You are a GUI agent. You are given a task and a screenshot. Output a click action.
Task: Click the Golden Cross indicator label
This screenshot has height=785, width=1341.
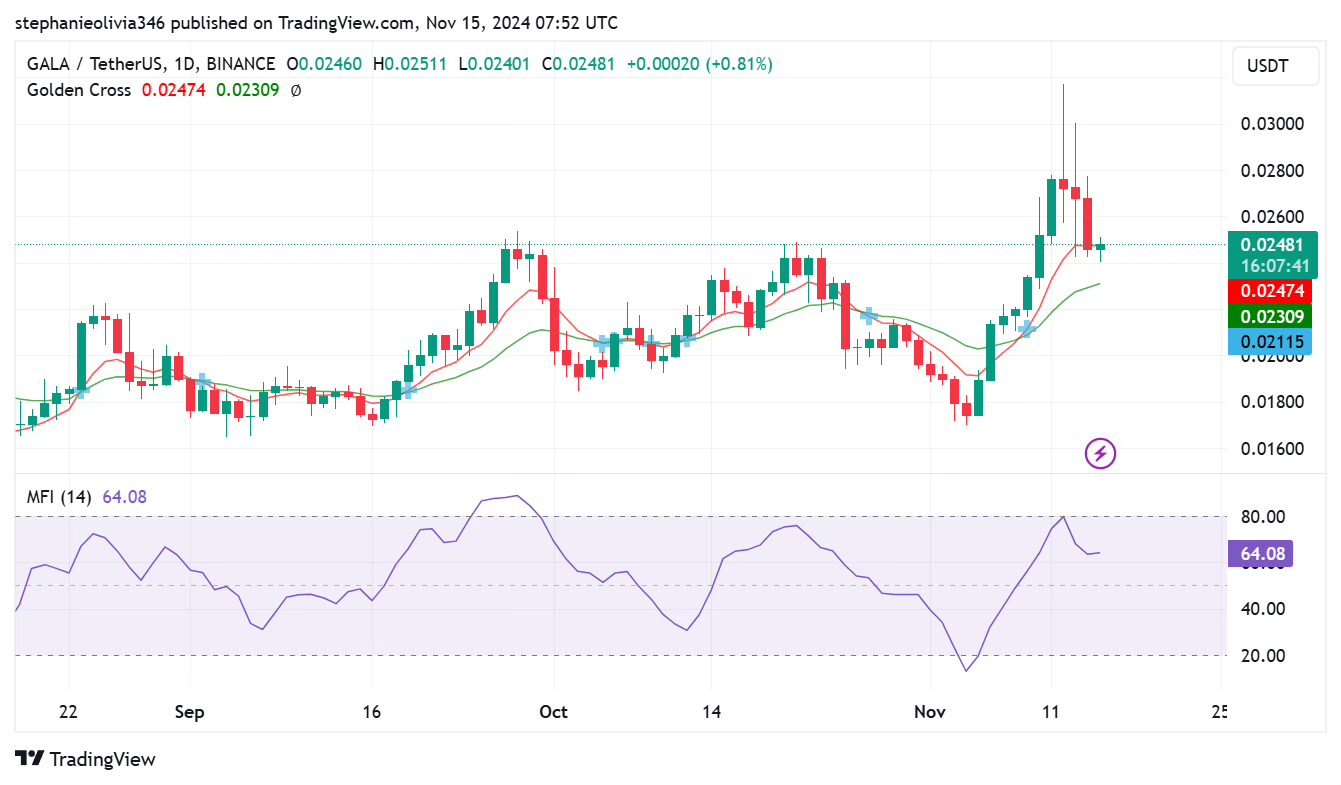(x=79, y=90)
